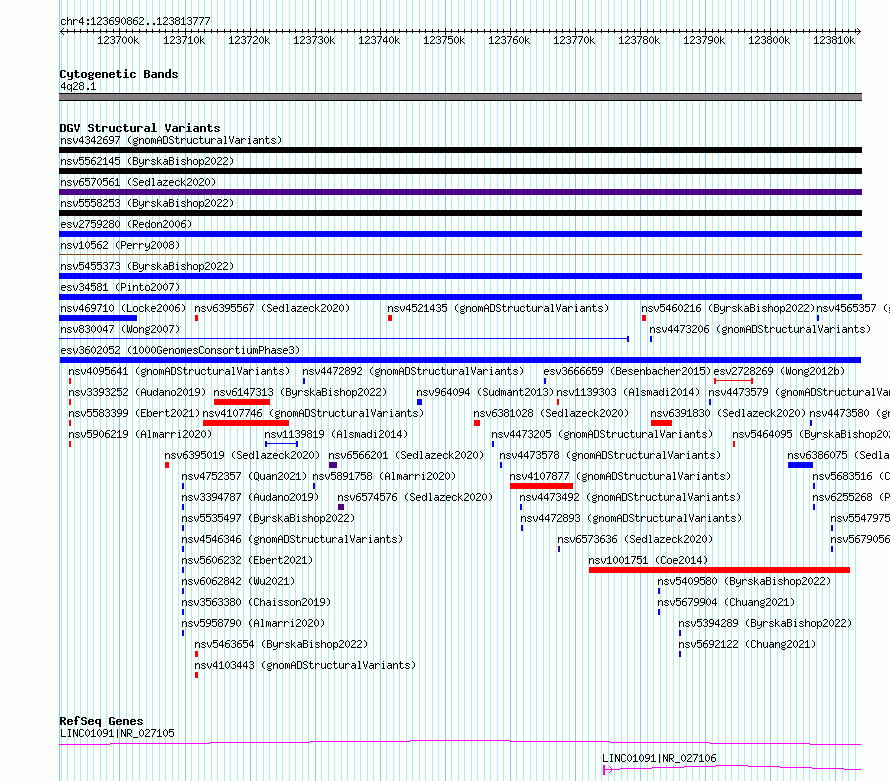Click nsv4107877 gnomAD variant label
This screenshot has height=781, width=890.
(620, 476)
